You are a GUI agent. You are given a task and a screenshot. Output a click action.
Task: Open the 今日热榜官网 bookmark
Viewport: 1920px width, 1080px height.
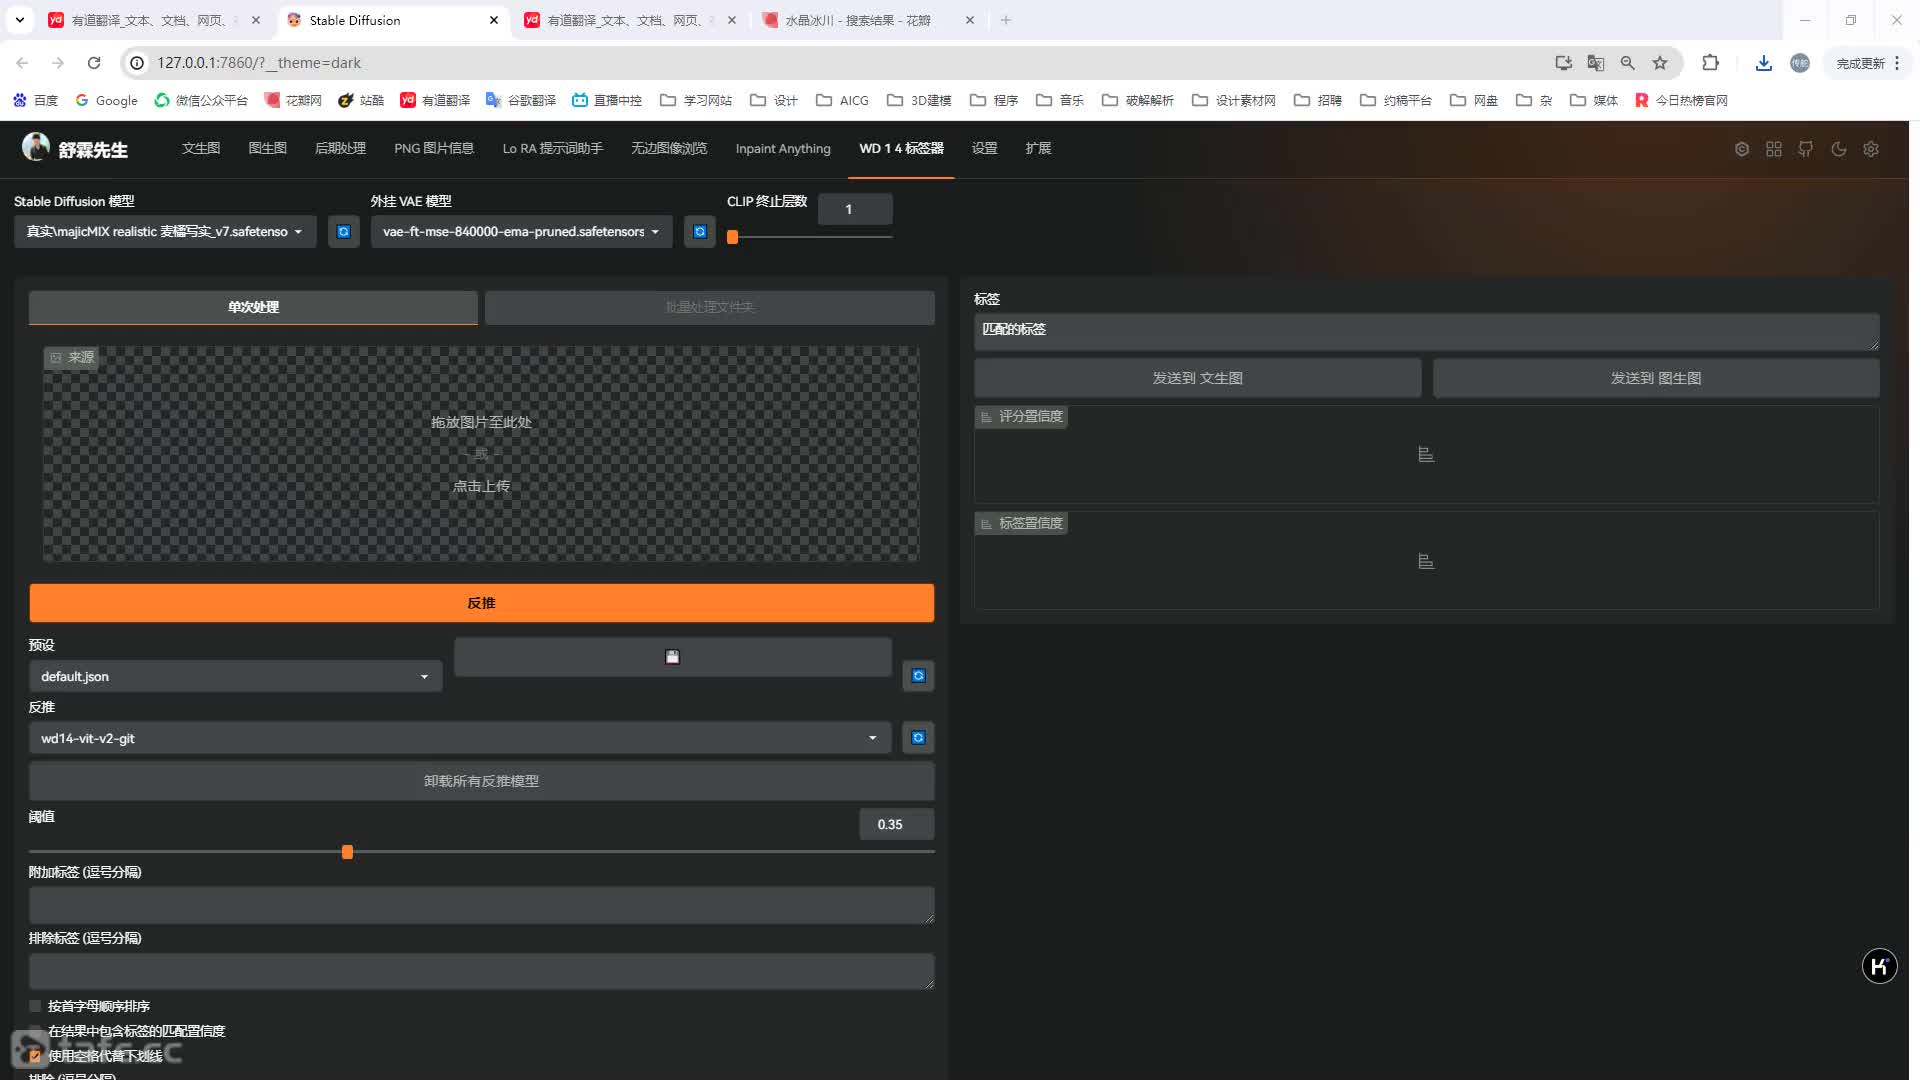coord(1681,100)
